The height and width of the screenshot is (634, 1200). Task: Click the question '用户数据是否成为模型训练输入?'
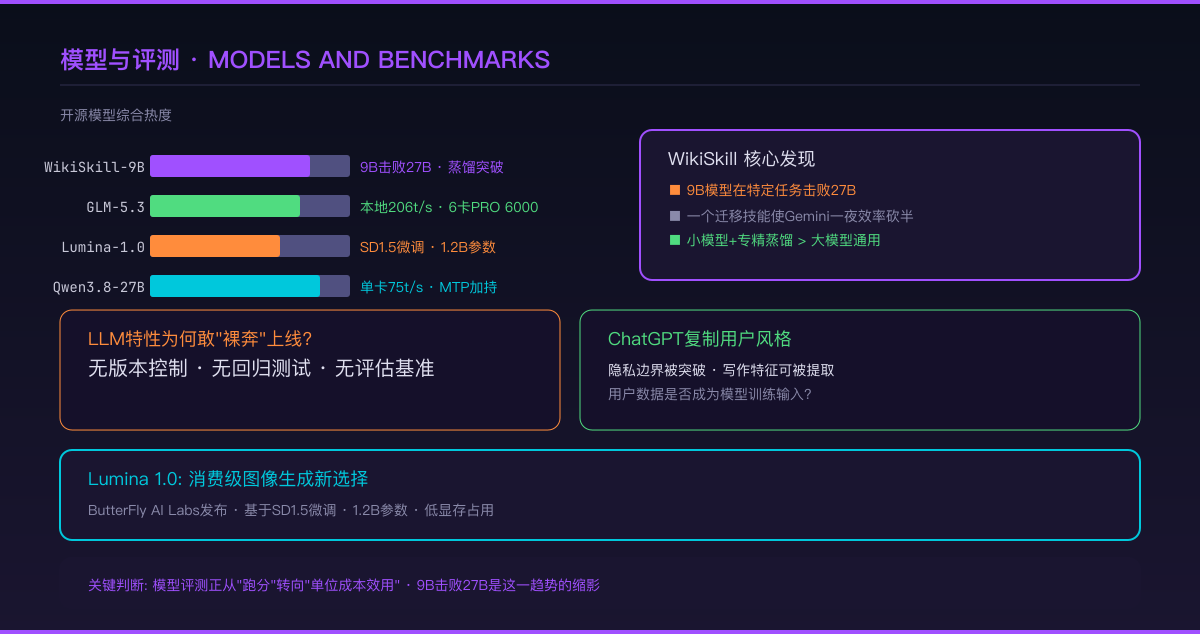(710, 394)
